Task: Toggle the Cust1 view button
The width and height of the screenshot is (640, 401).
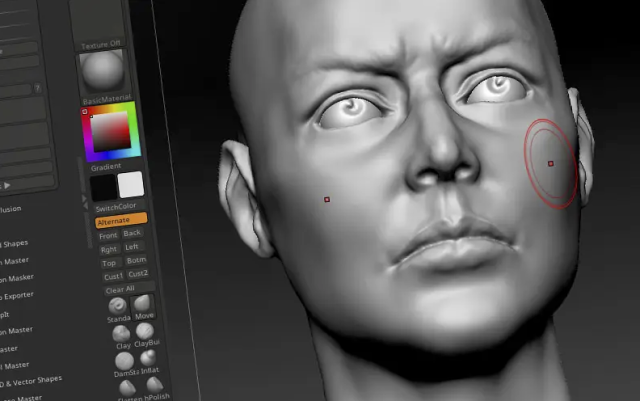Action: [113, 277]
